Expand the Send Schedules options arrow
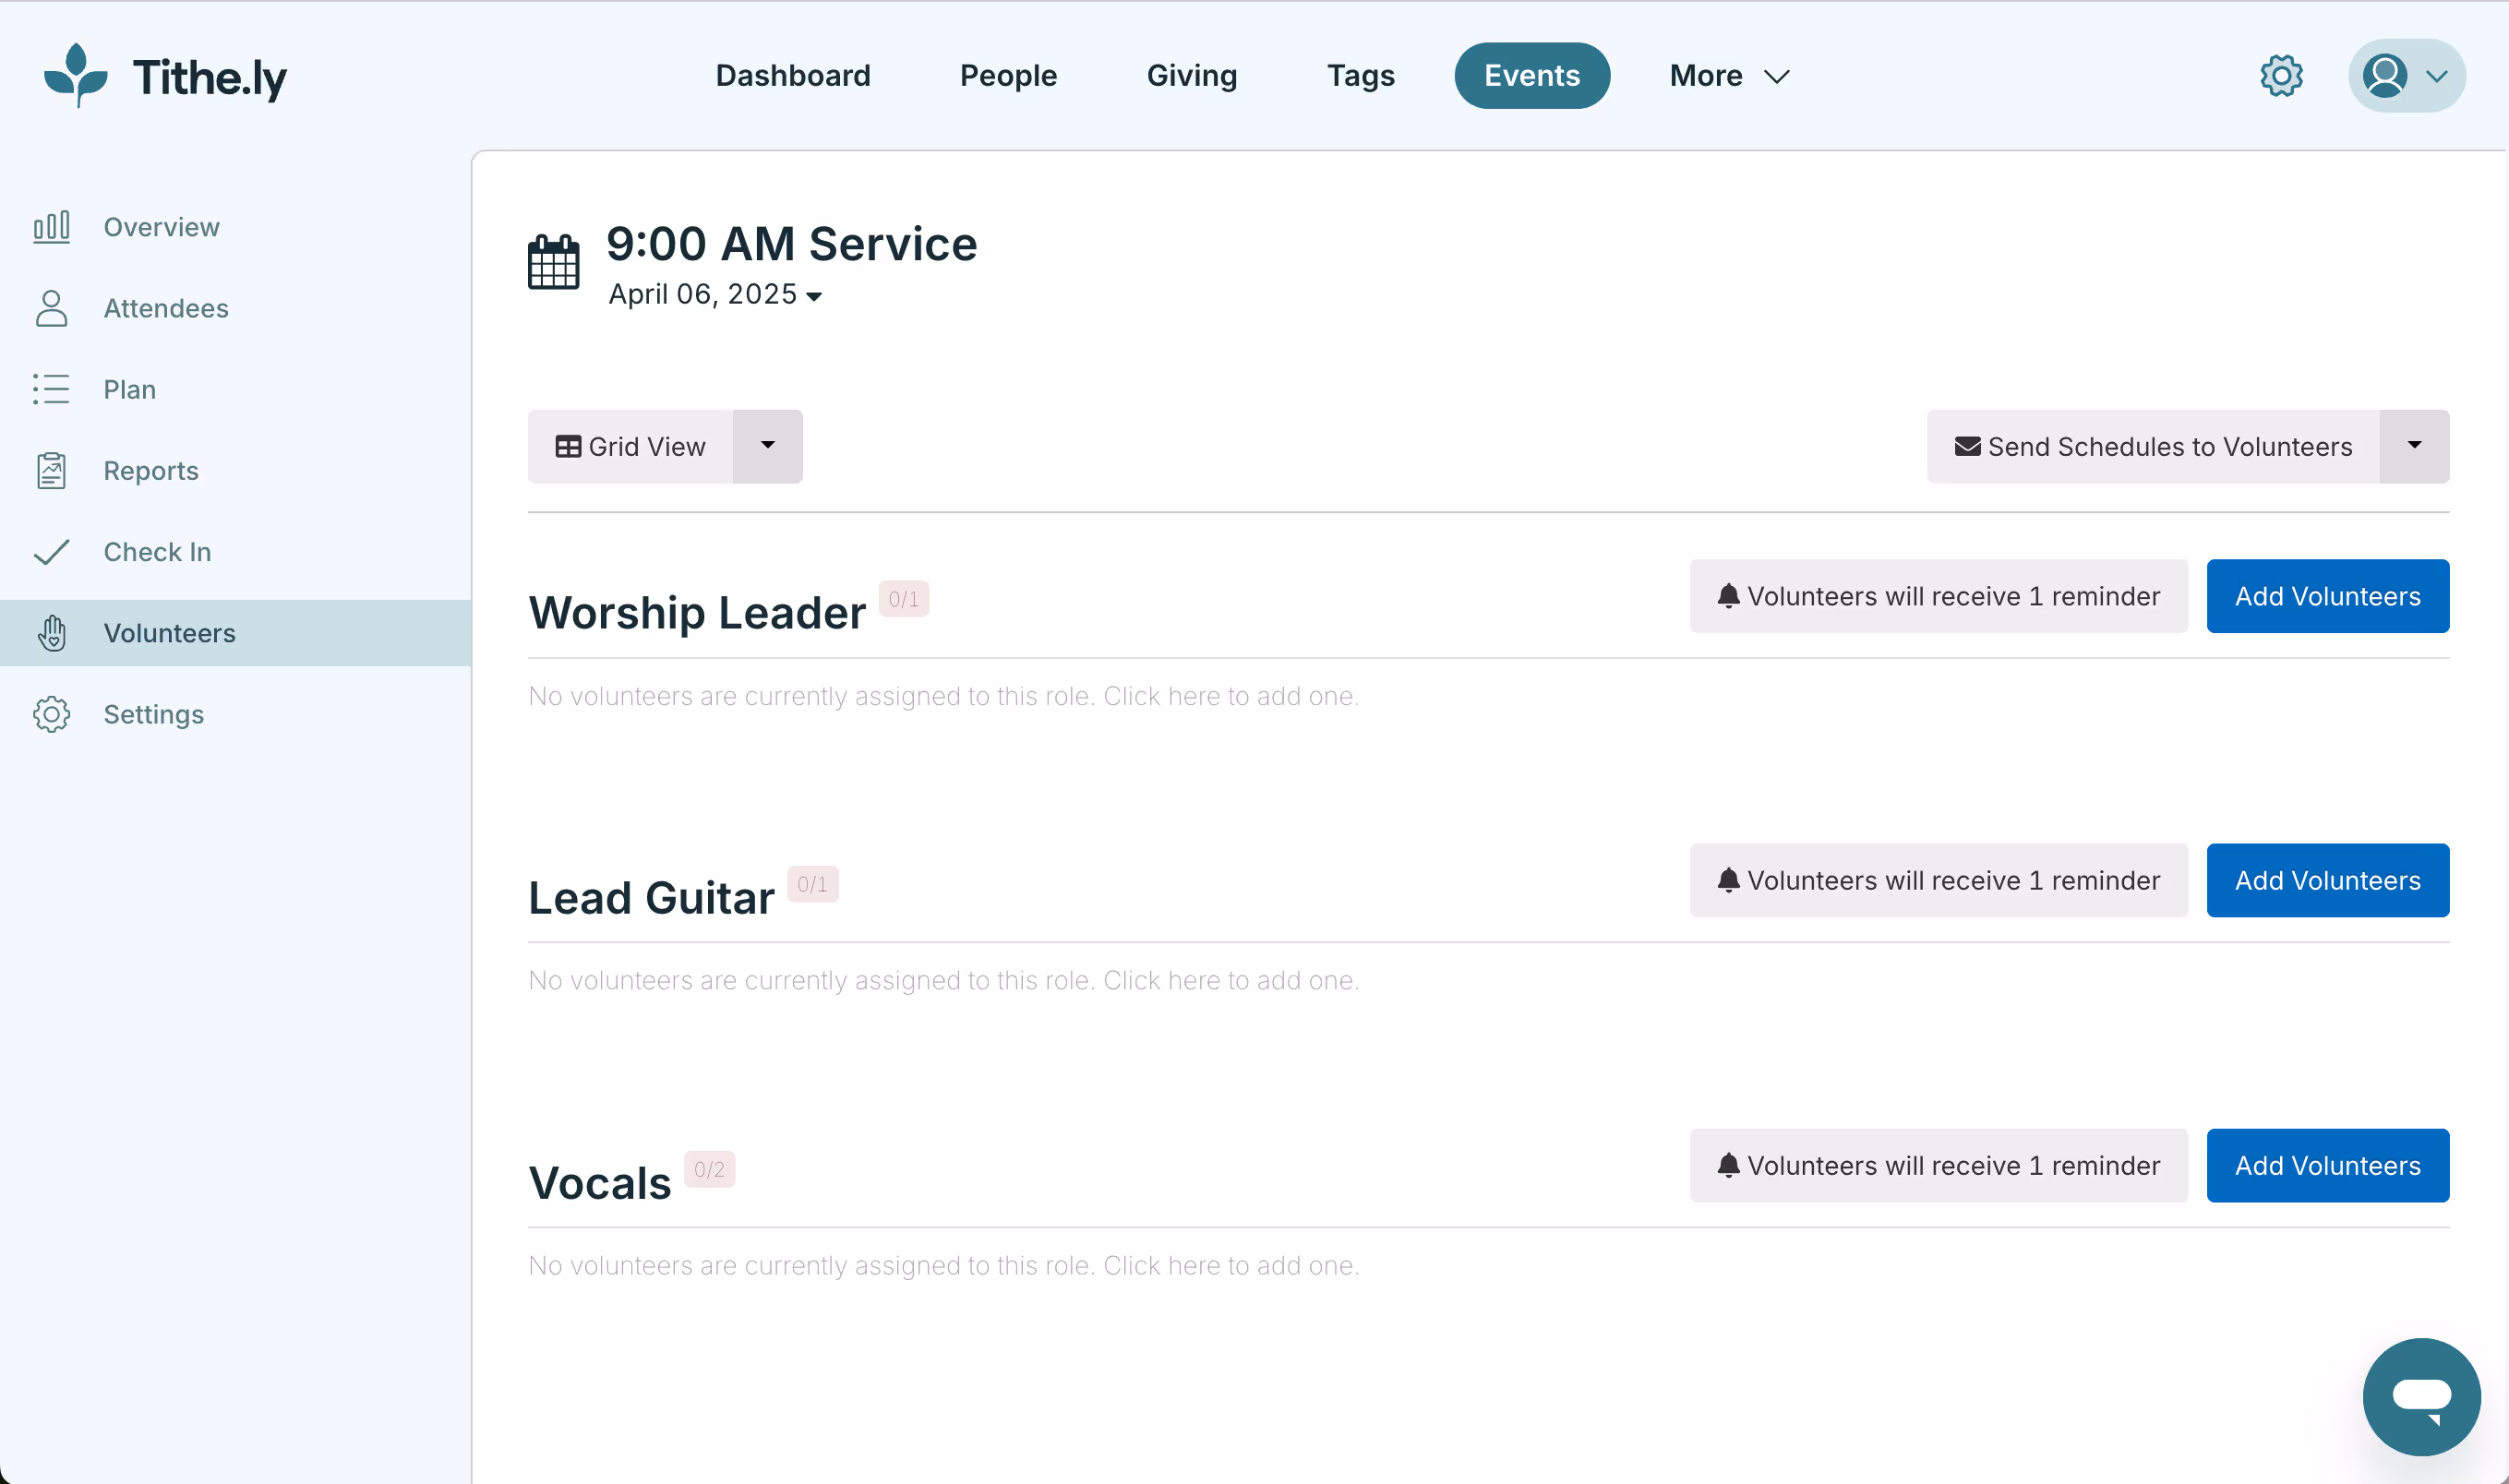This screenshot has height=1484, width=2509. tap(2413, 446)
